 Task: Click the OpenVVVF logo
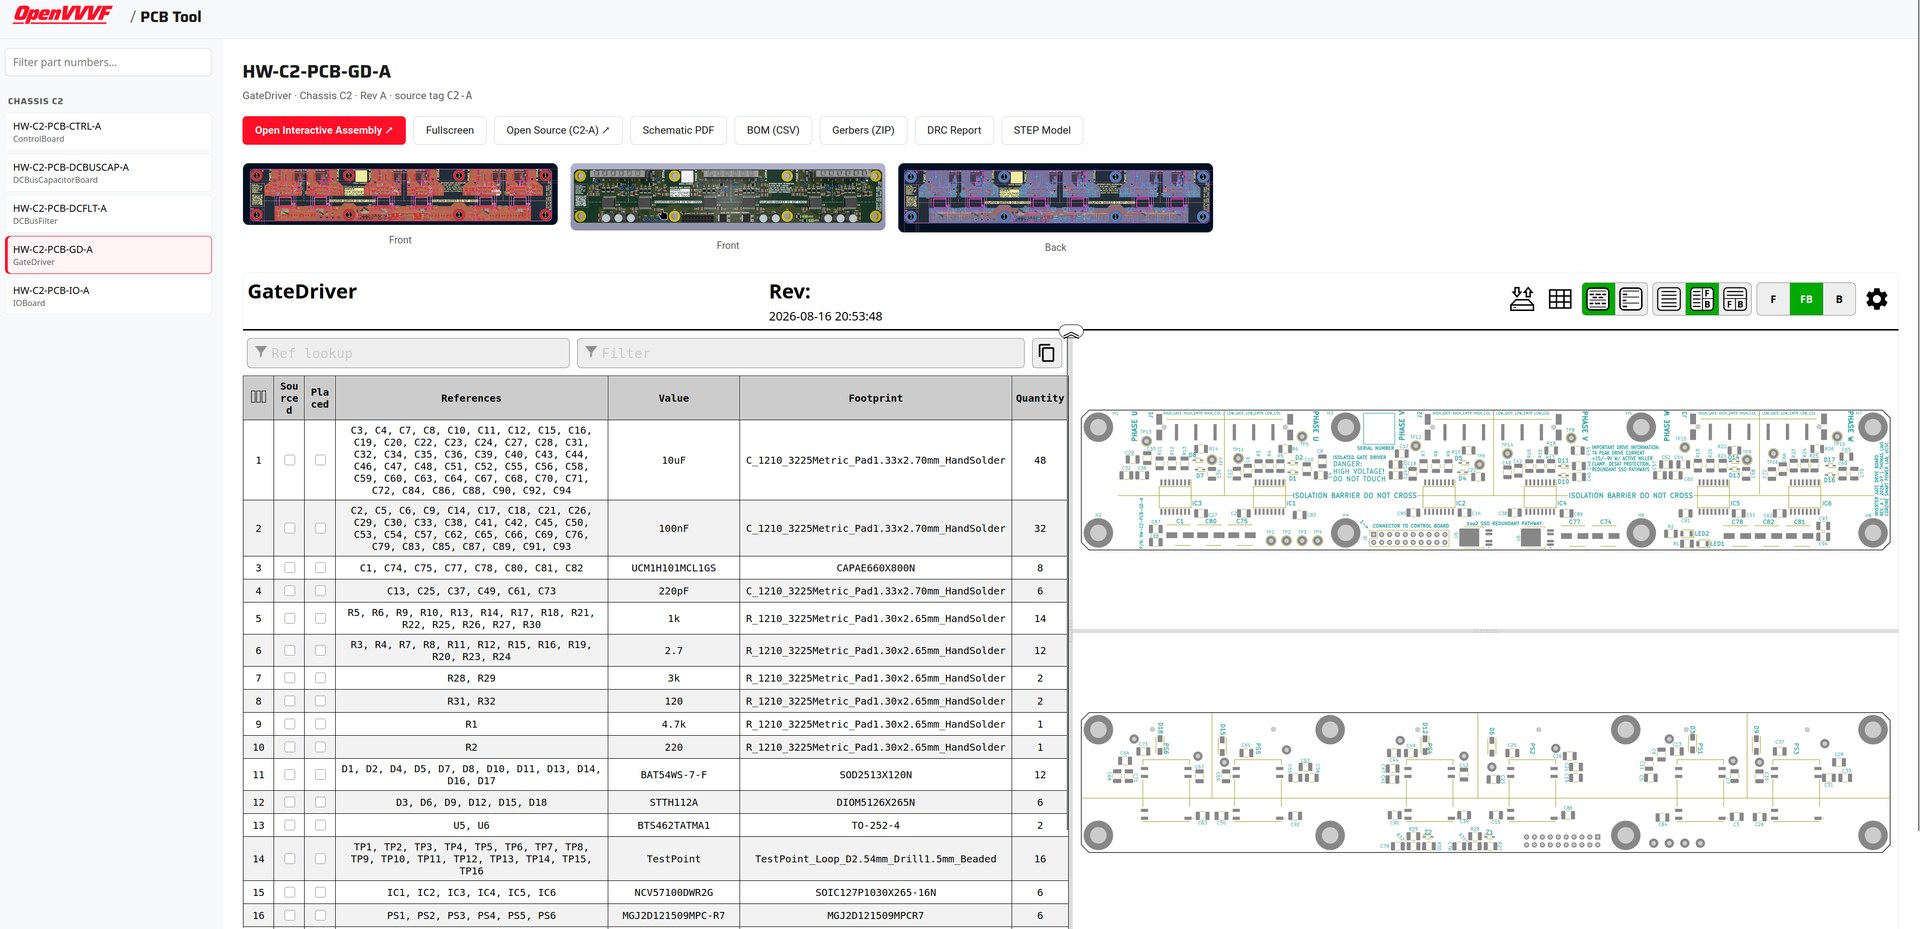pyautogui.click(x=62, y=15)
